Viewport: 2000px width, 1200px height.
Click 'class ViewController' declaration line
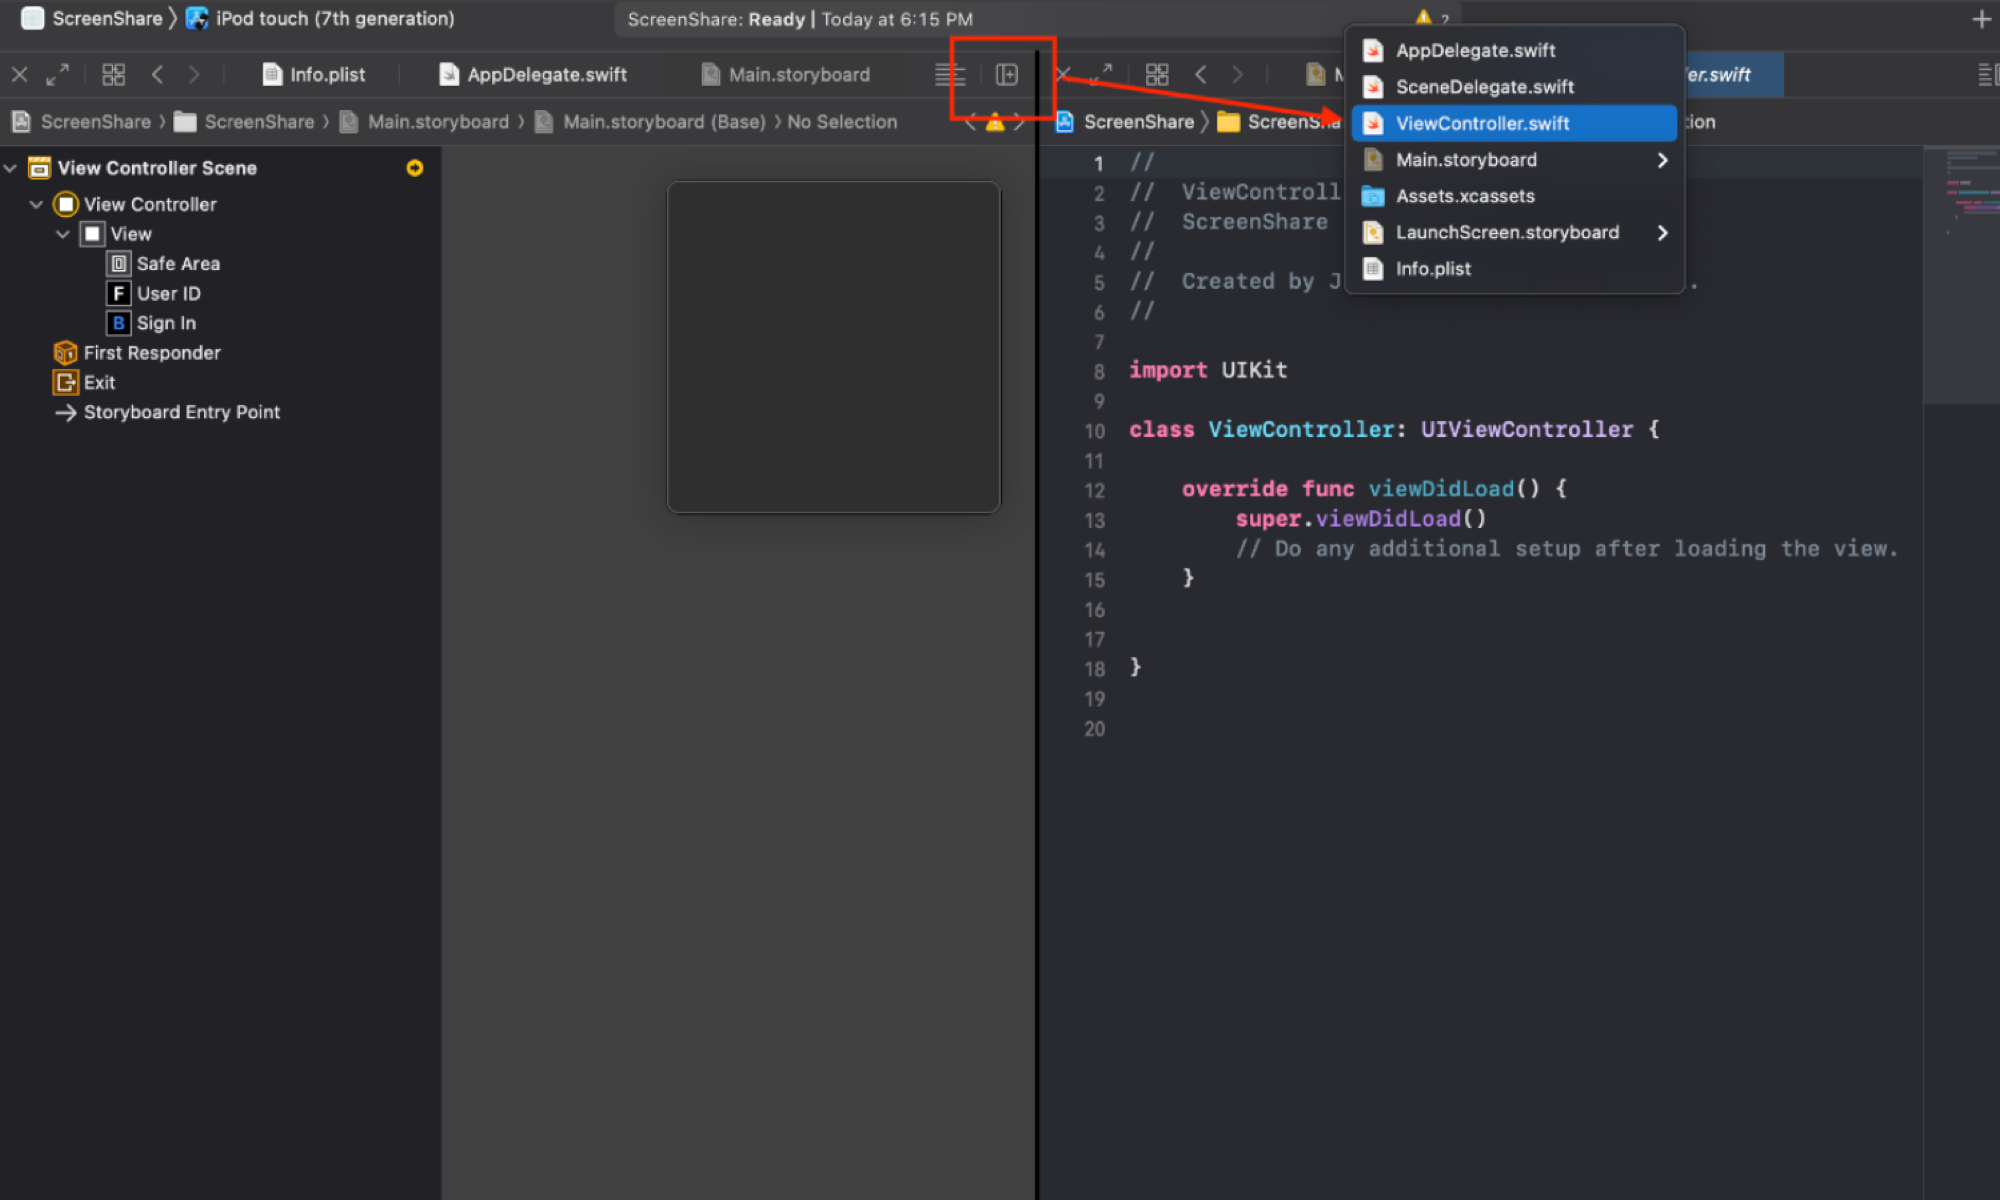coord(1394,430)
